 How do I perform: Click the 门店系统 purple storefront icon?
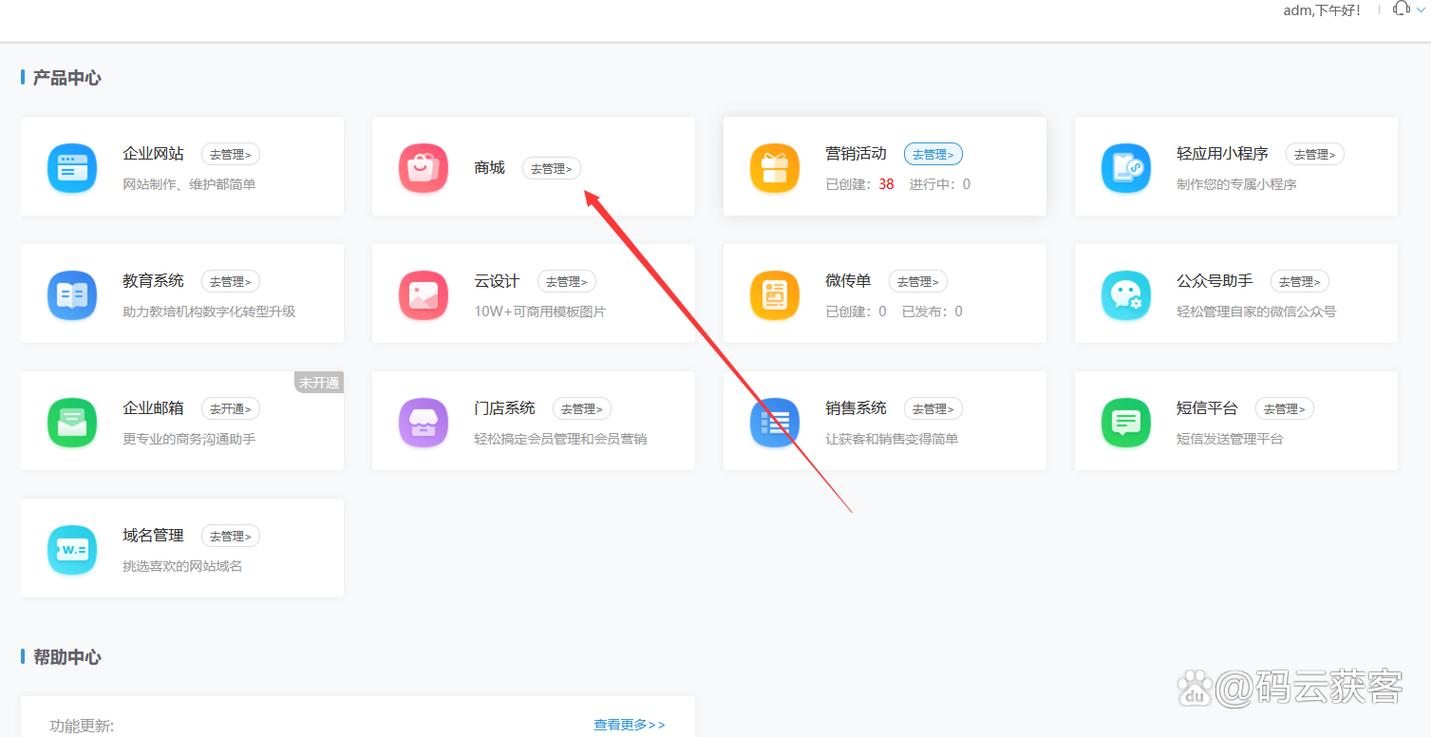(423, 422)
